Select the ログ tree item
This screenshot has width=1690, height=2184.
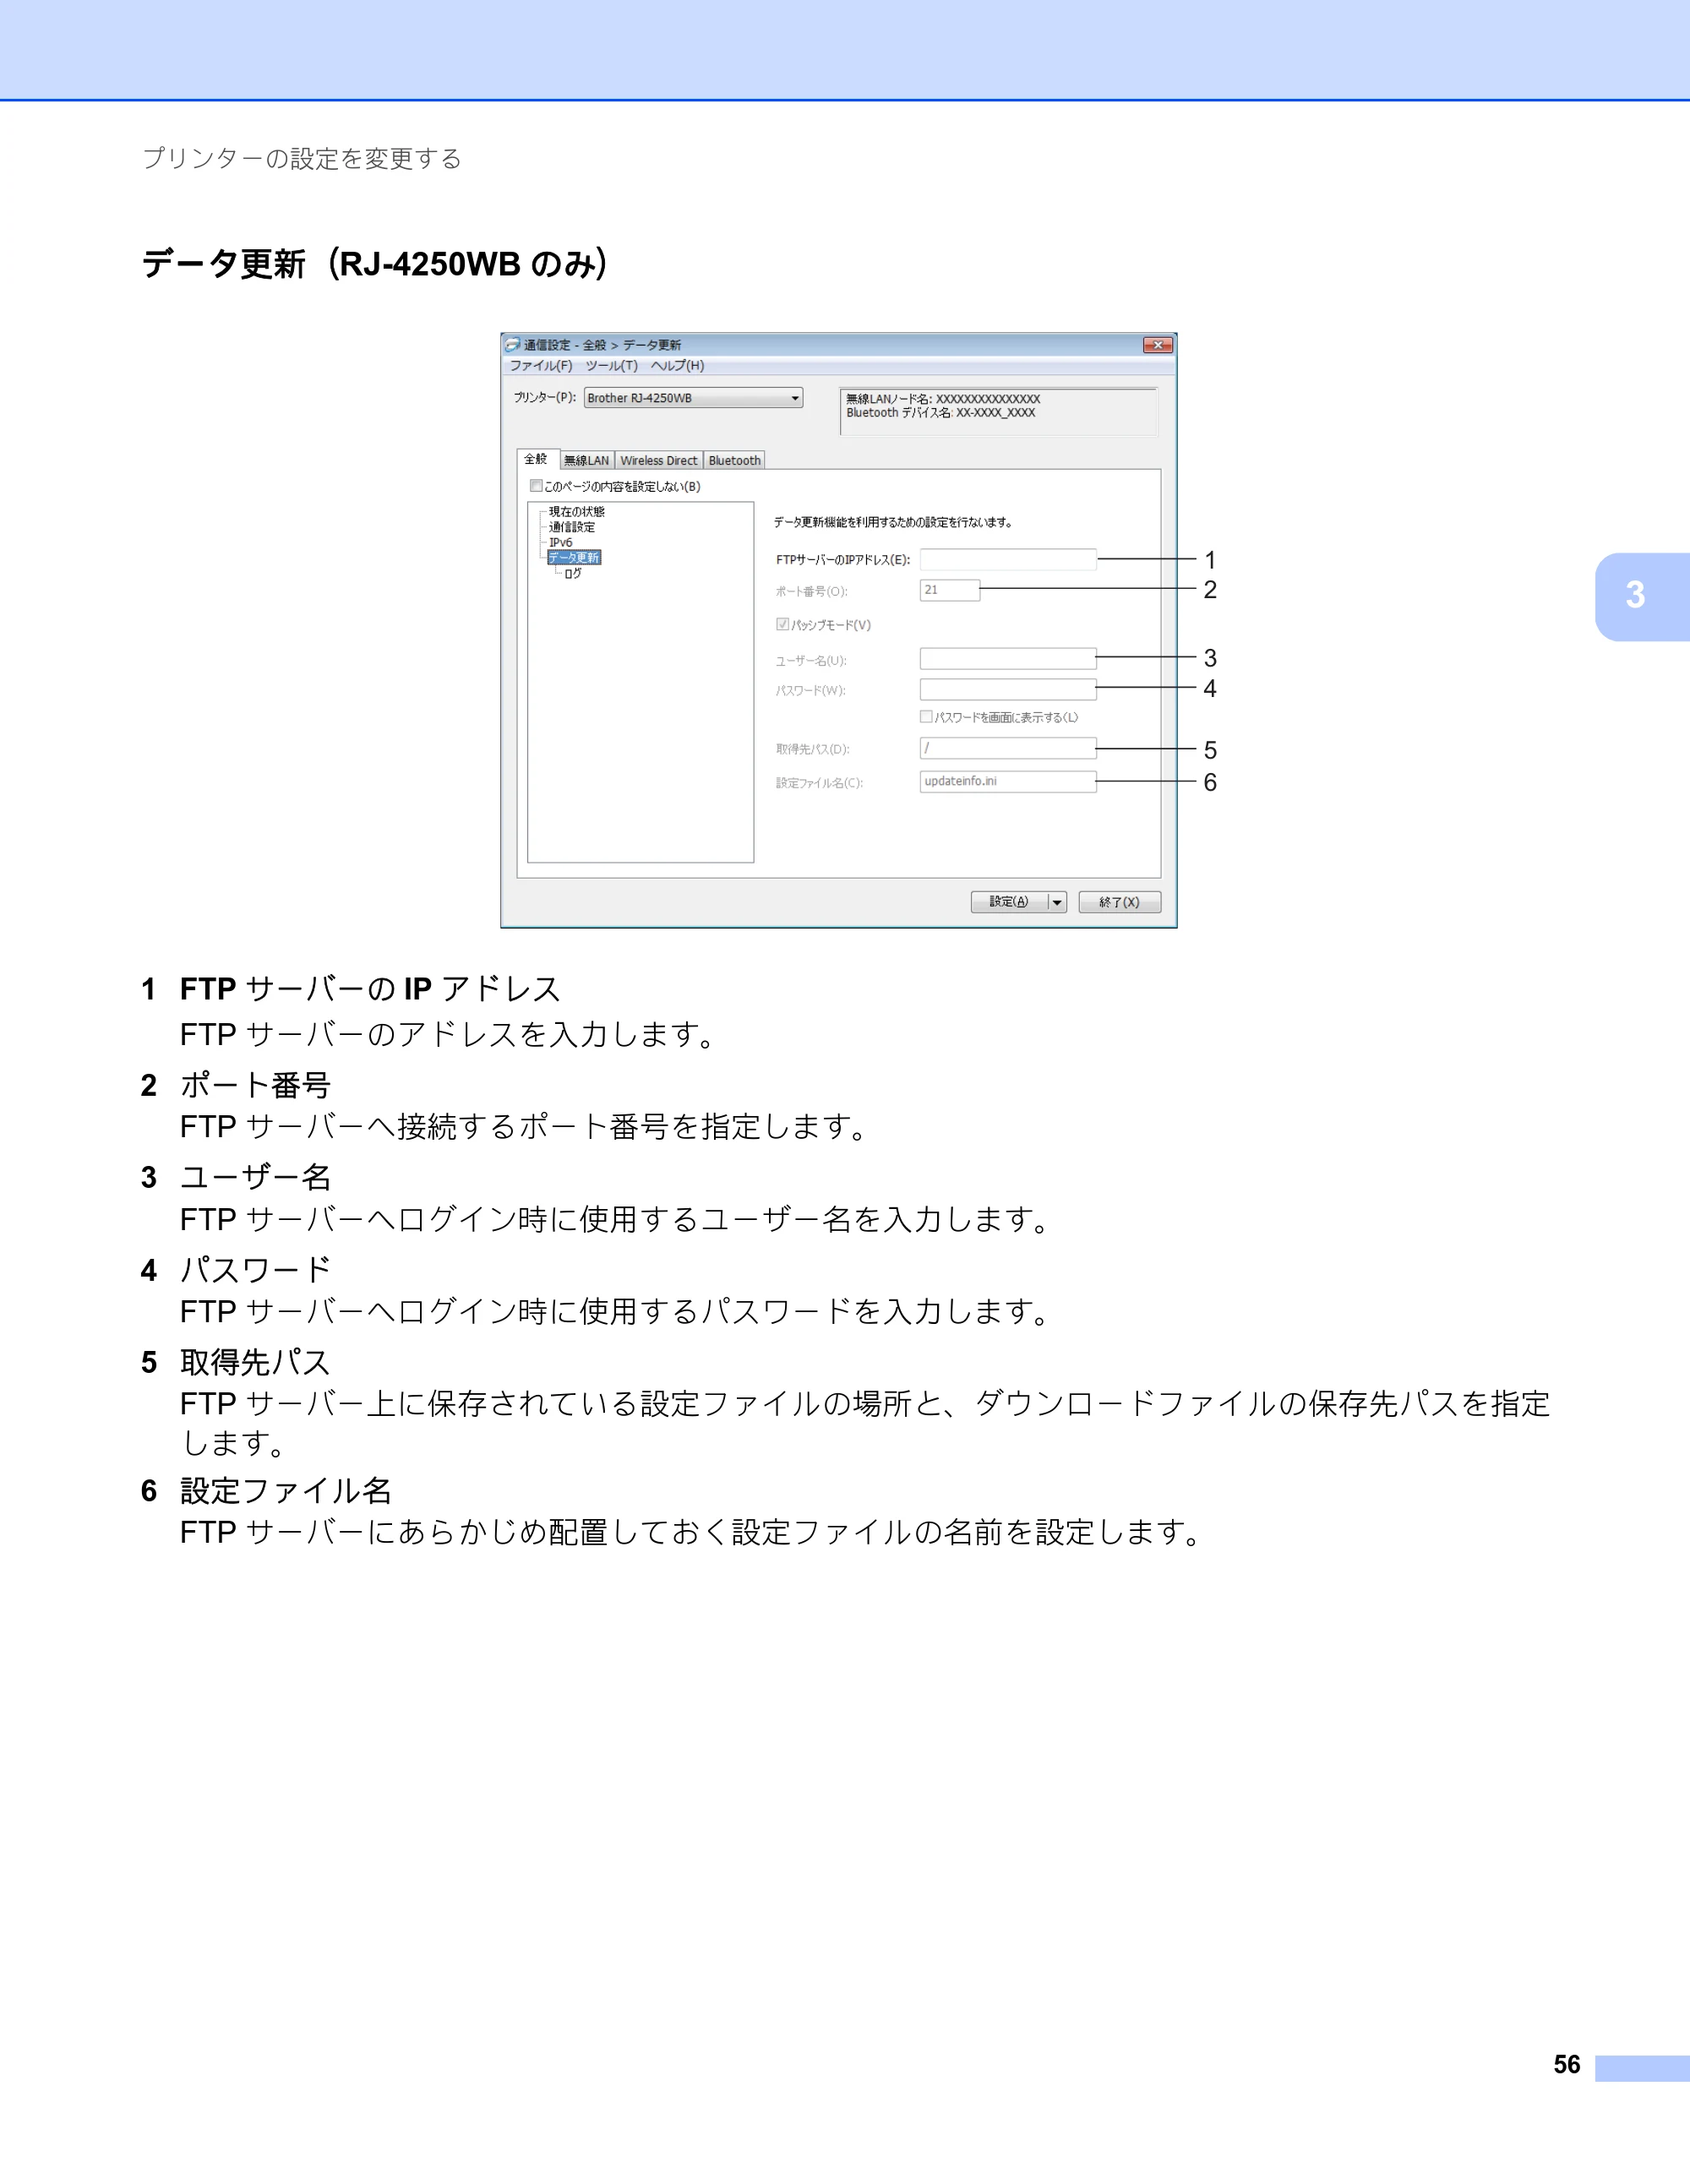click(573, 573)
